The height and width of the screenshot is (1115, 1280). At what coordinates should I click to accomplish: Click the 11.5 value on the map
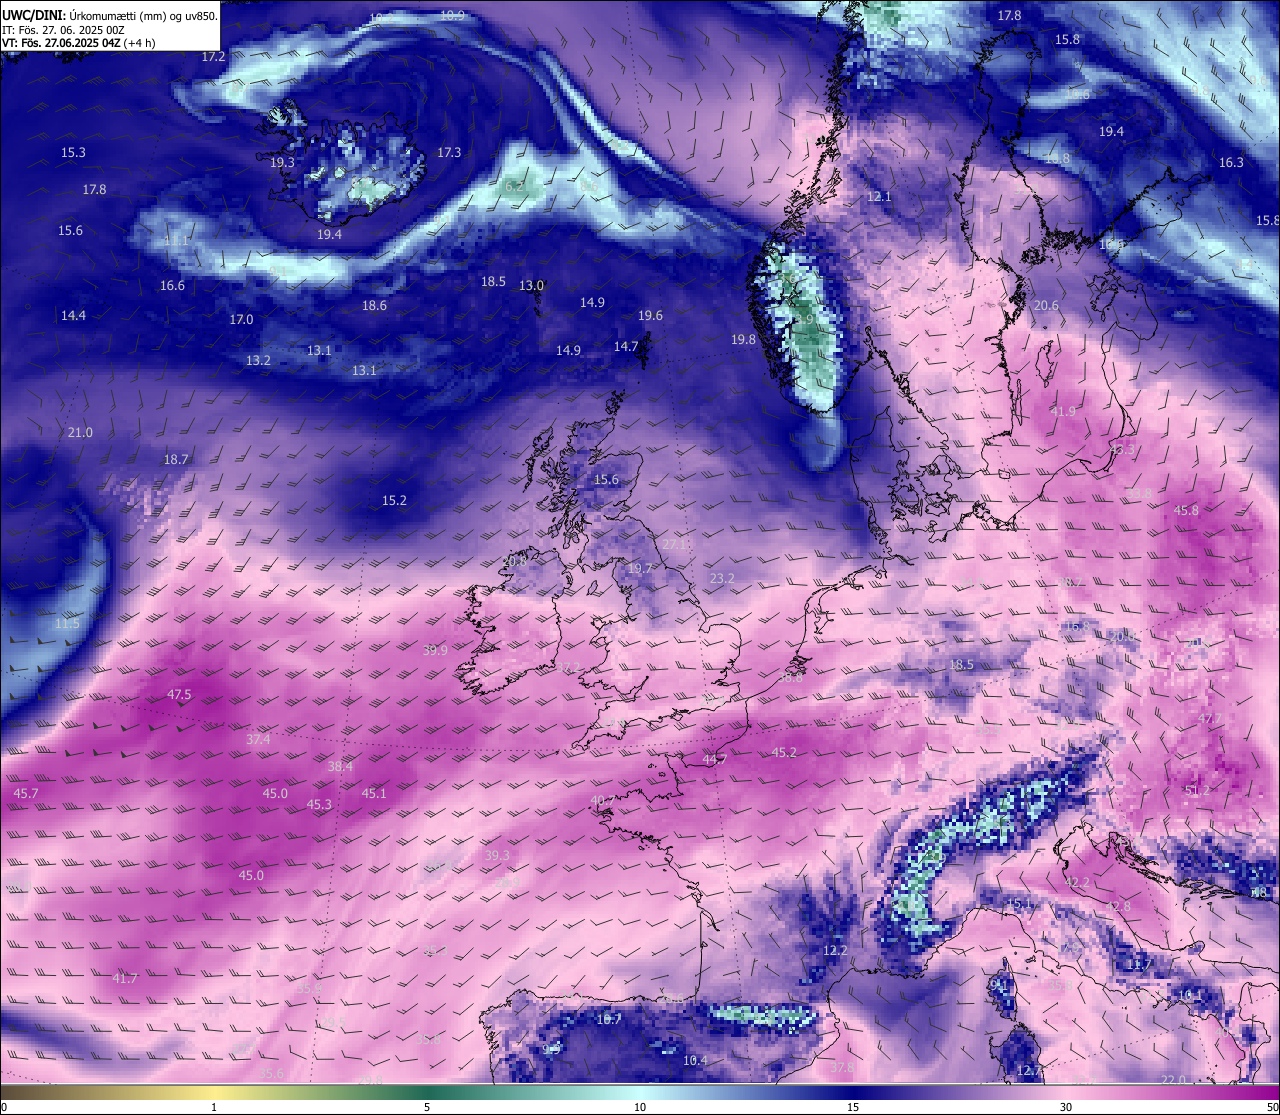point(67,624)
